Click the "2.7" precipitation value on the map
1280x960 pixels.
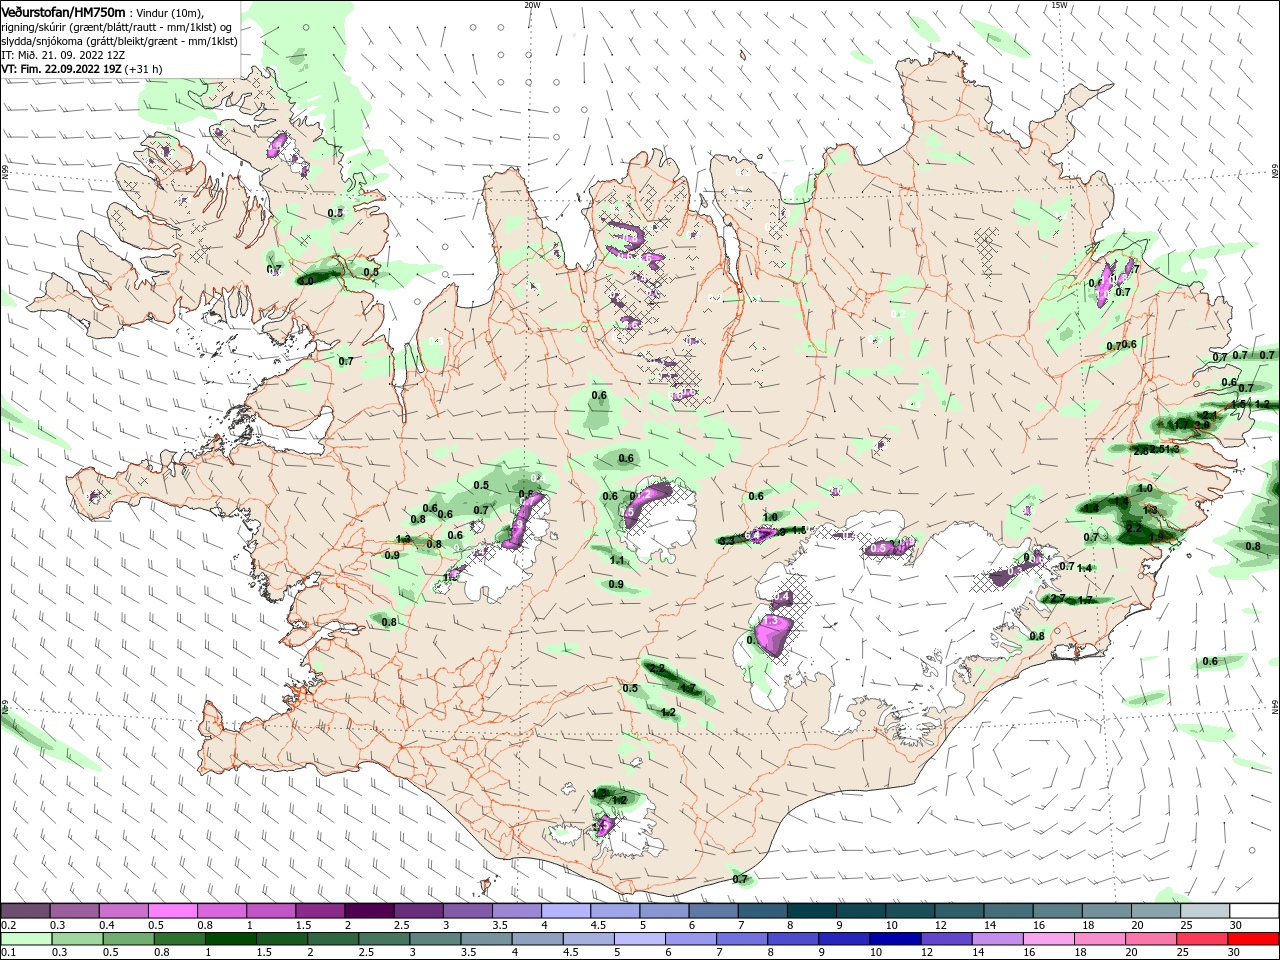(1058, 599)
